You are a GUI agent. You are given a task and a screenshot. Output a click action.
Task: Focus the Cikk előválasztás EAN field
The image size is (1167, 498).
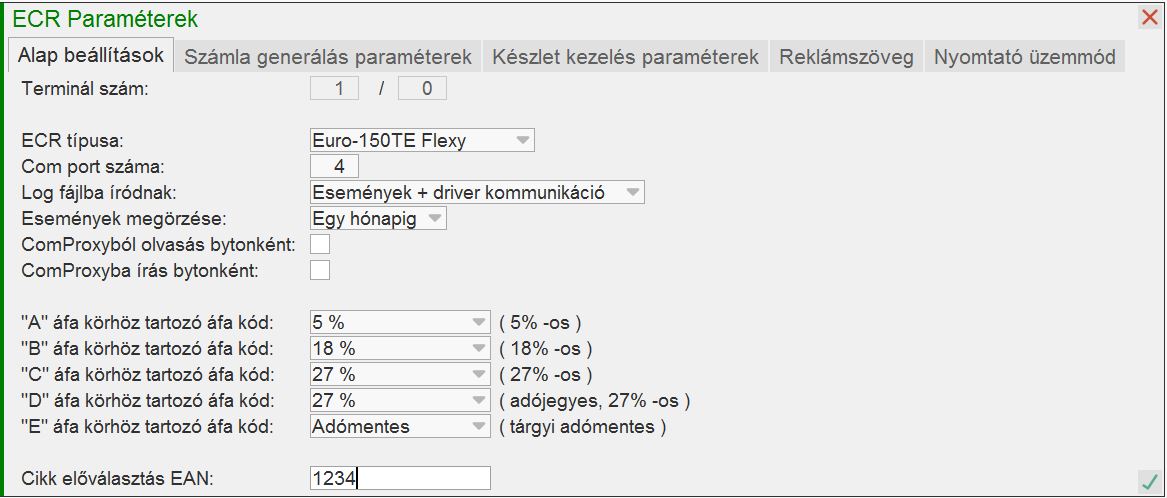coord(400,479)
